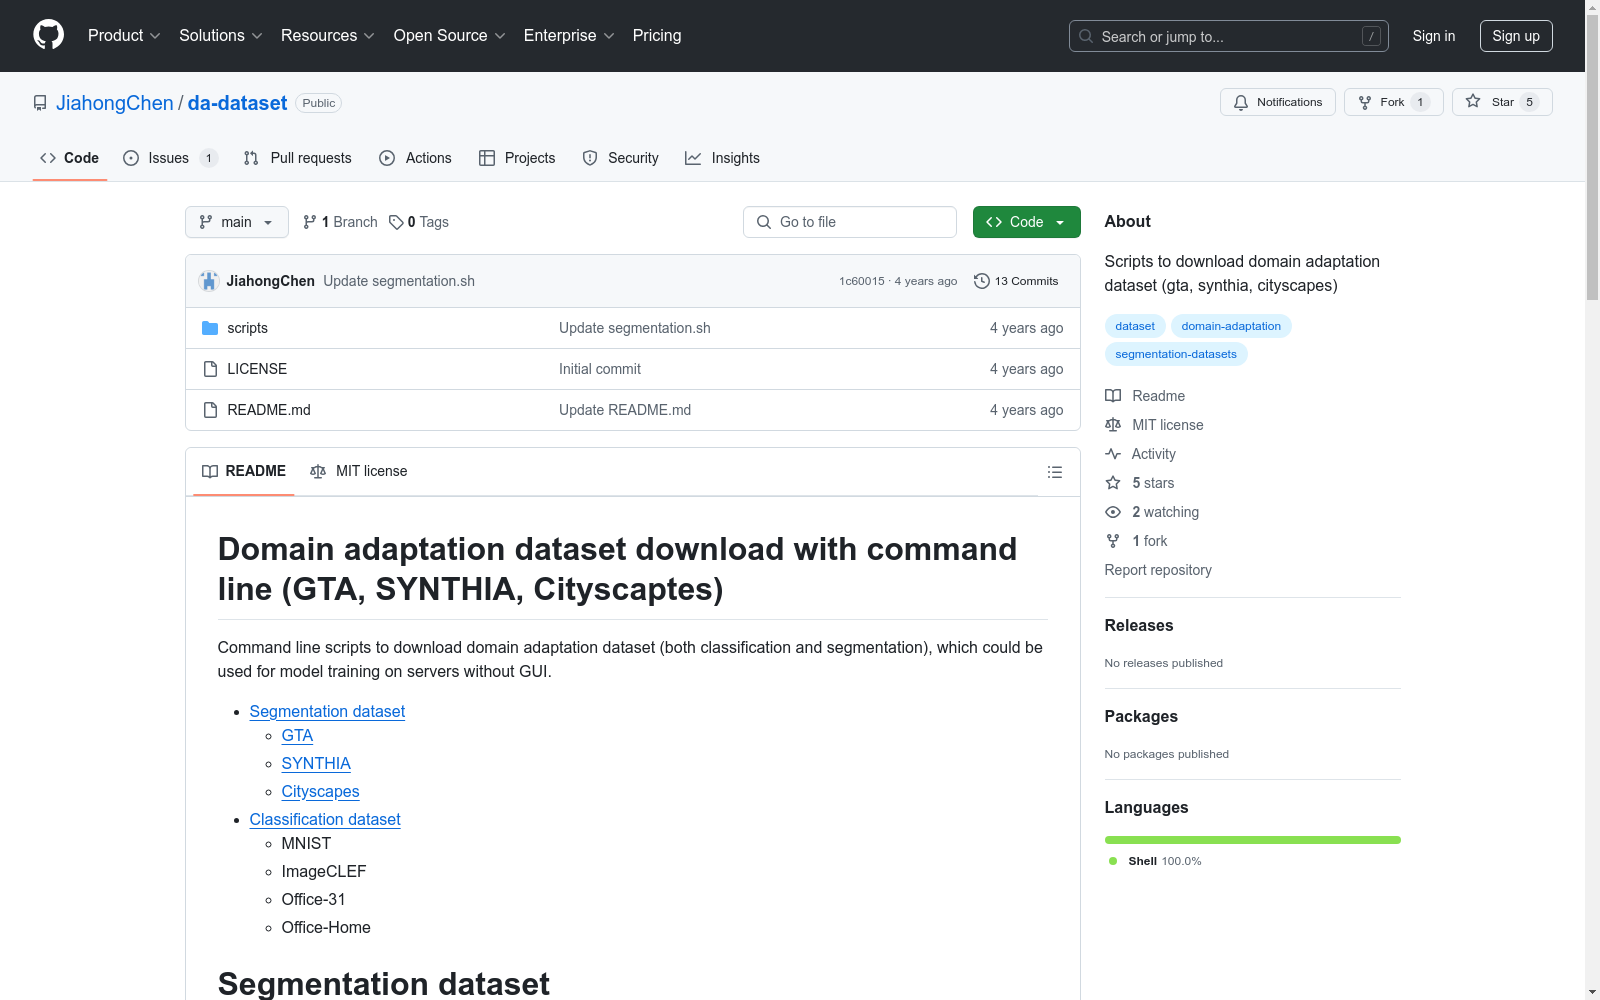
Task: Click the Sign up button
Action: [1516, 36]
